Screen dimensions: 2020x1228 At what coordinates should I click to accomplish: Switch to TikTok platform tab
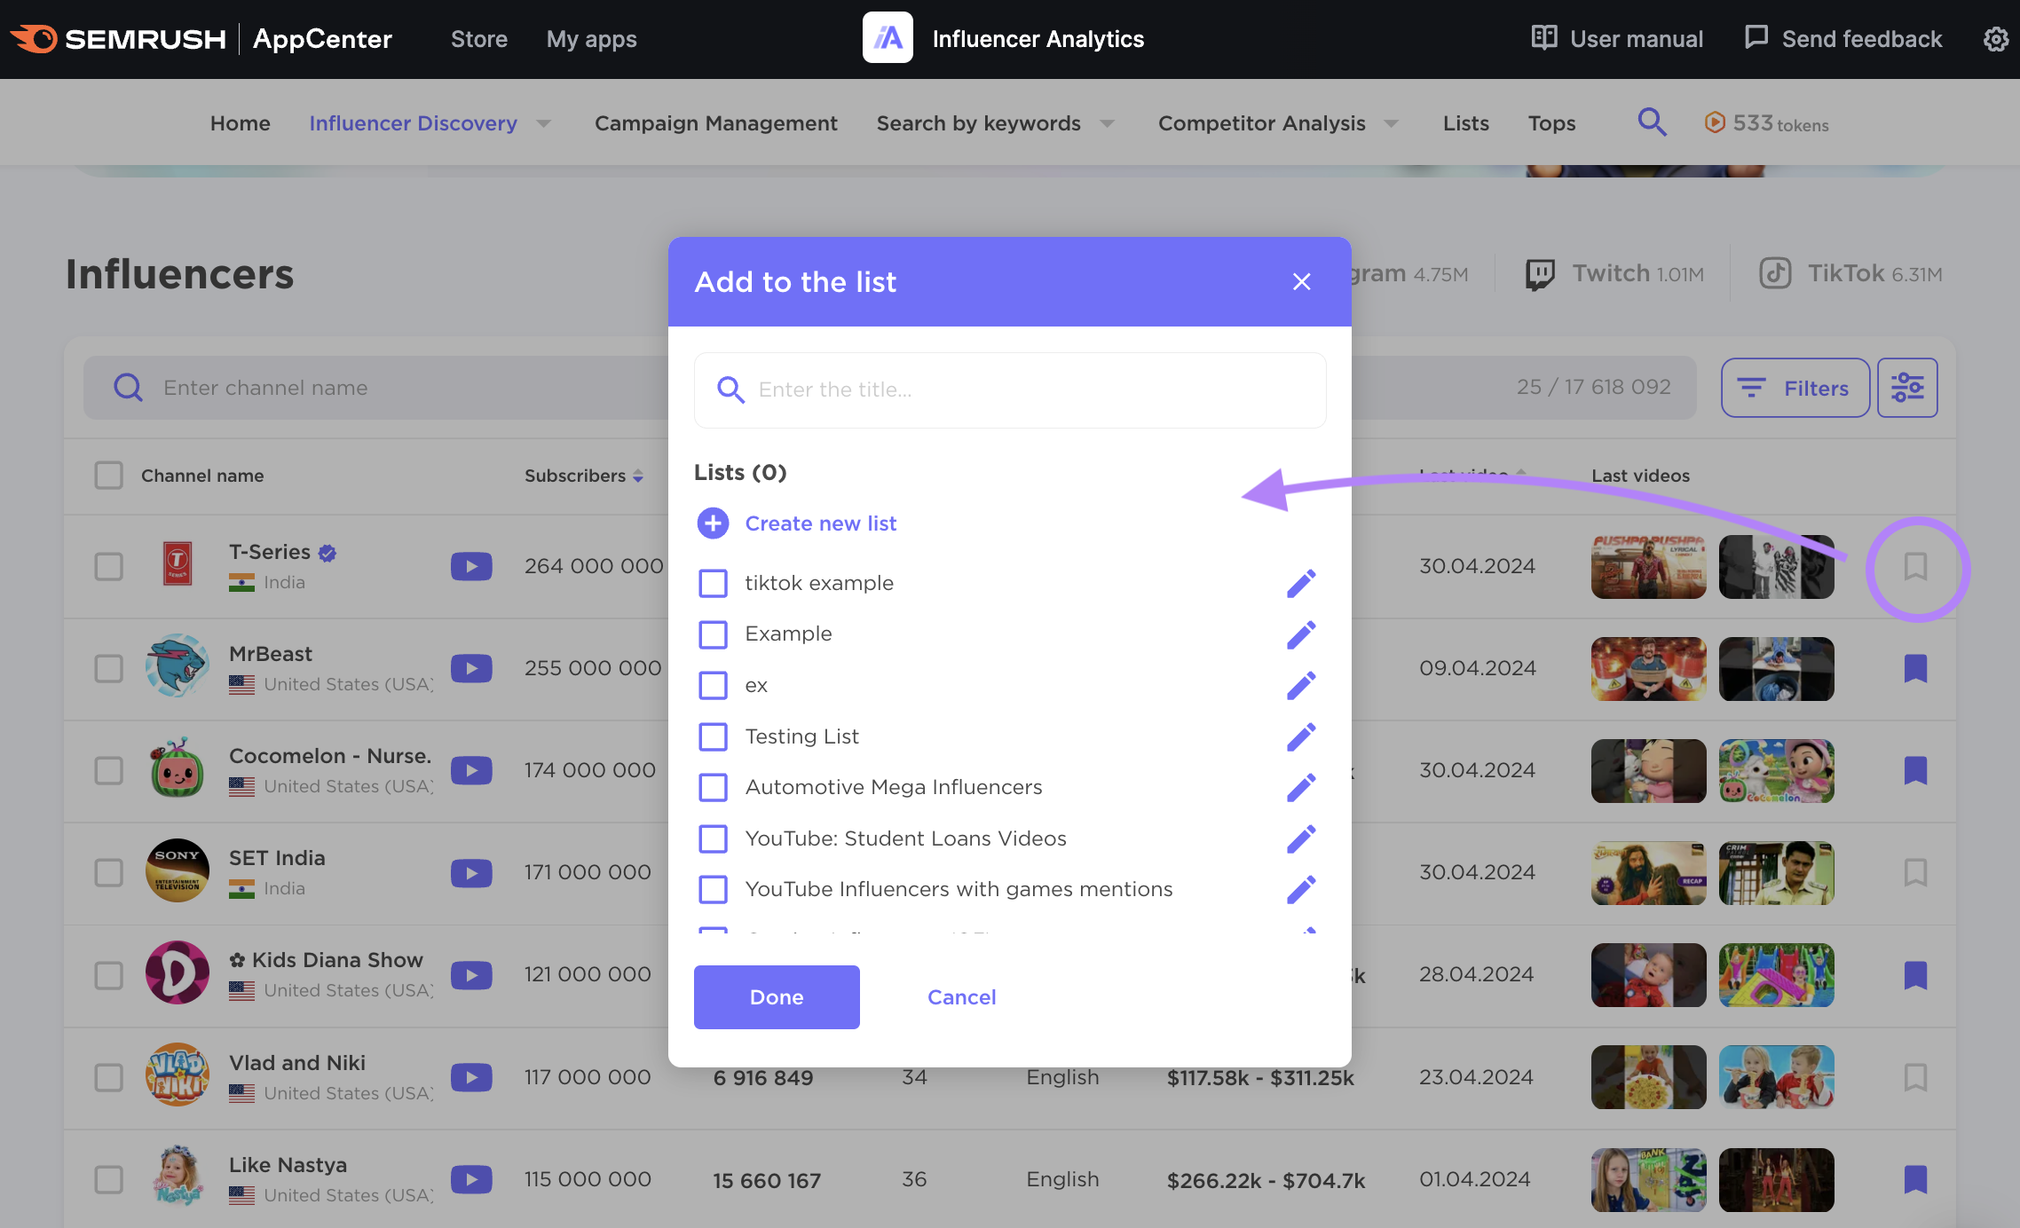tap(1851, 273)
